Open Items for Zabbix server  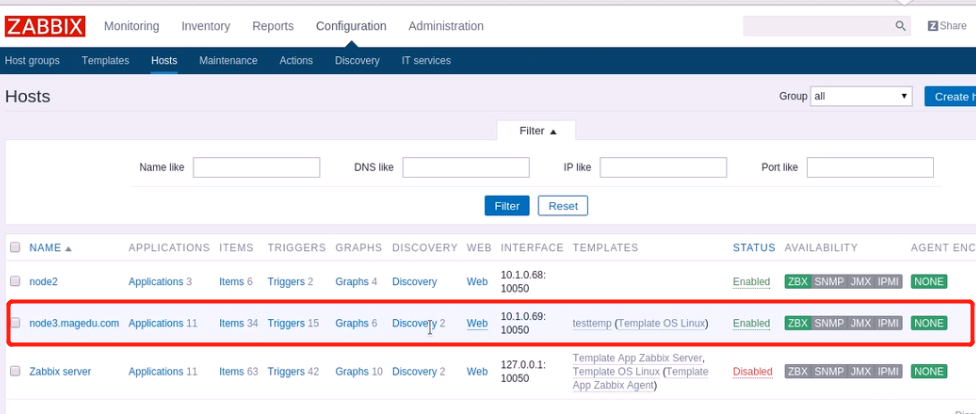coord(232,372)
